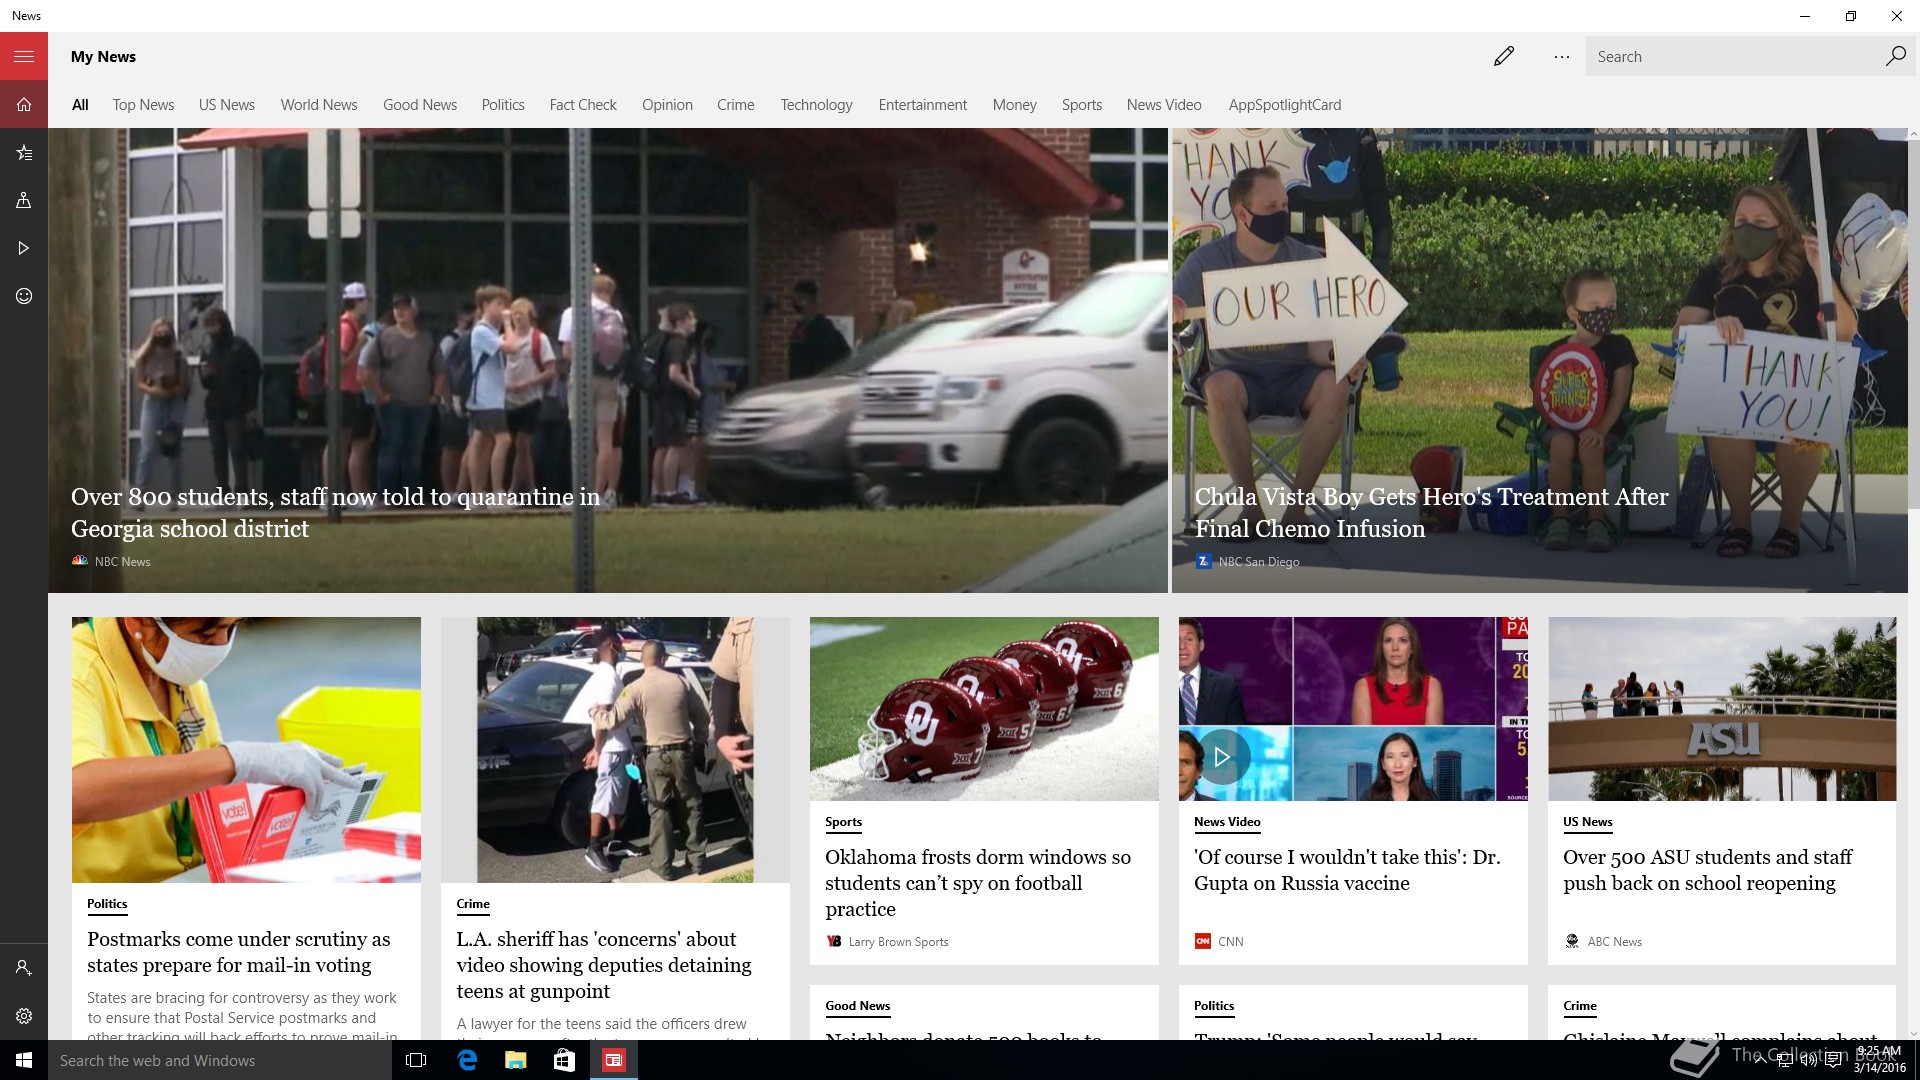Image resolution: width=1920 pixels, height=1080 pixels.
Task: Open Interests from the star list icon
Action: tap(24, 152)
